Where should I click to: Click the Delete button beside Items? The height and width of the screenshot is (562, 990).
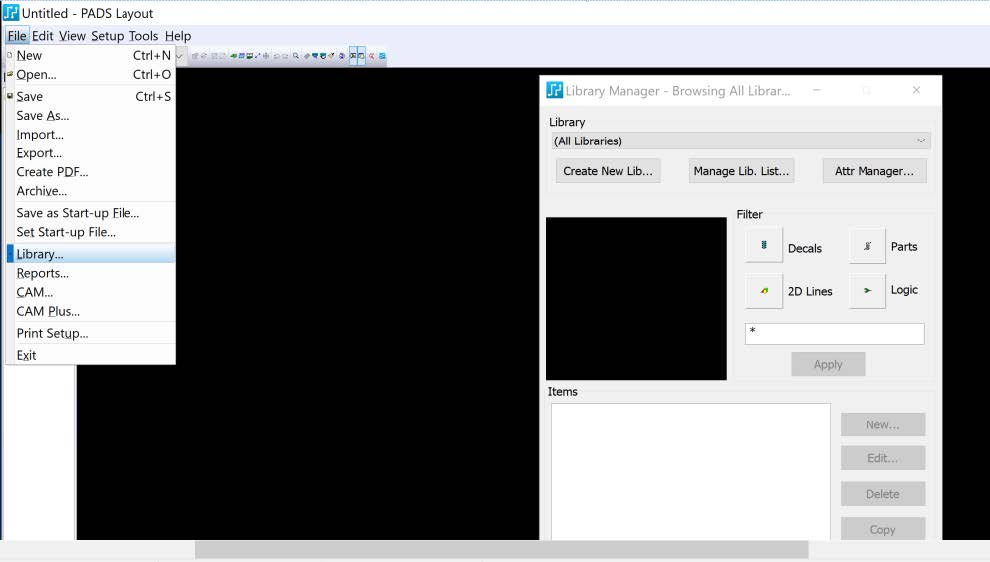click(x=883, y=494)
